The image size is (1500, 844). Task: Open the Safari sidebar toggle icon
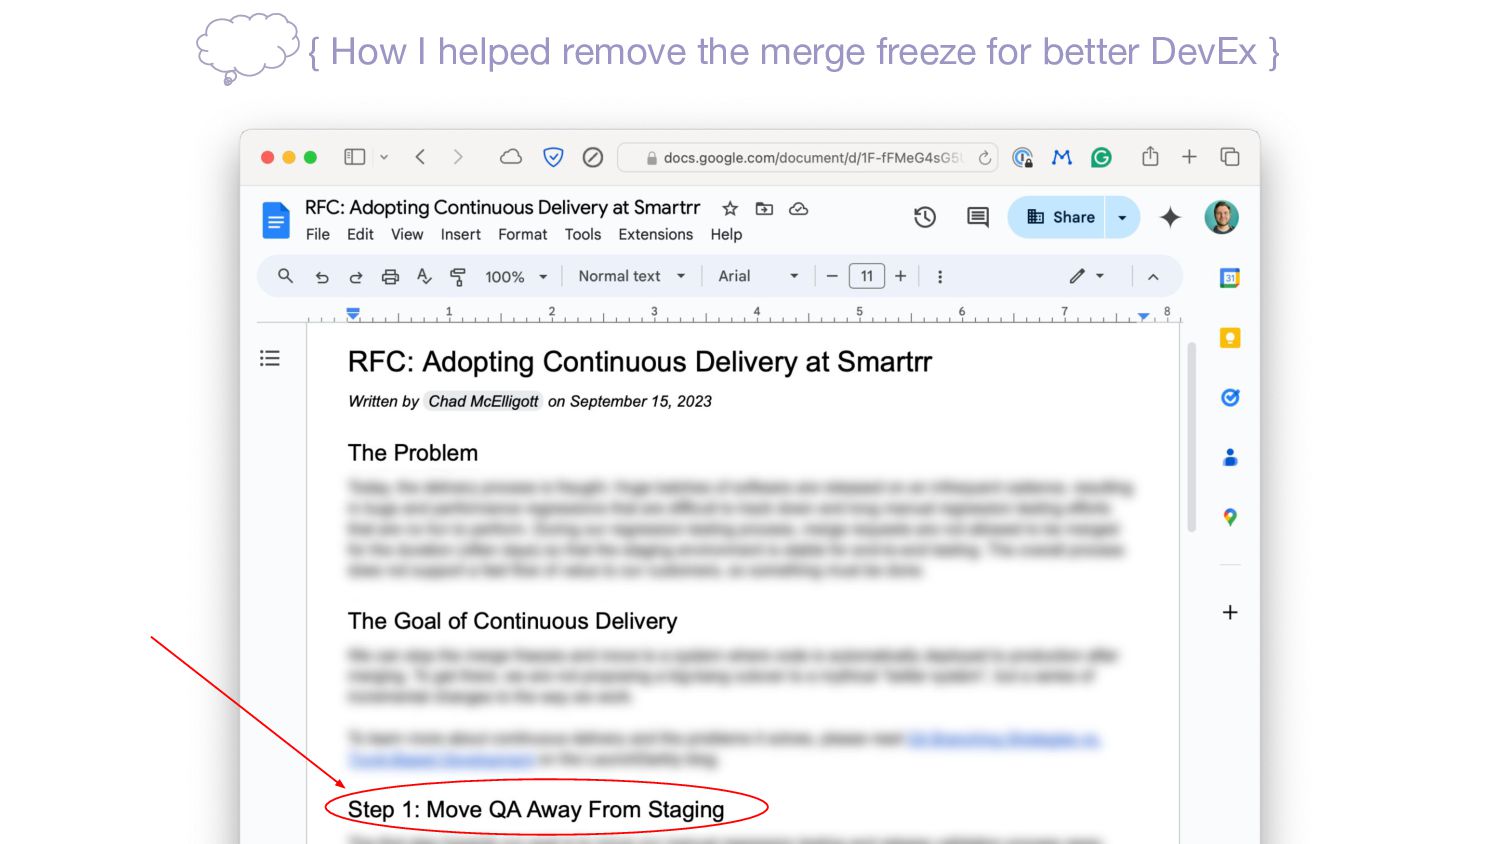354,157
